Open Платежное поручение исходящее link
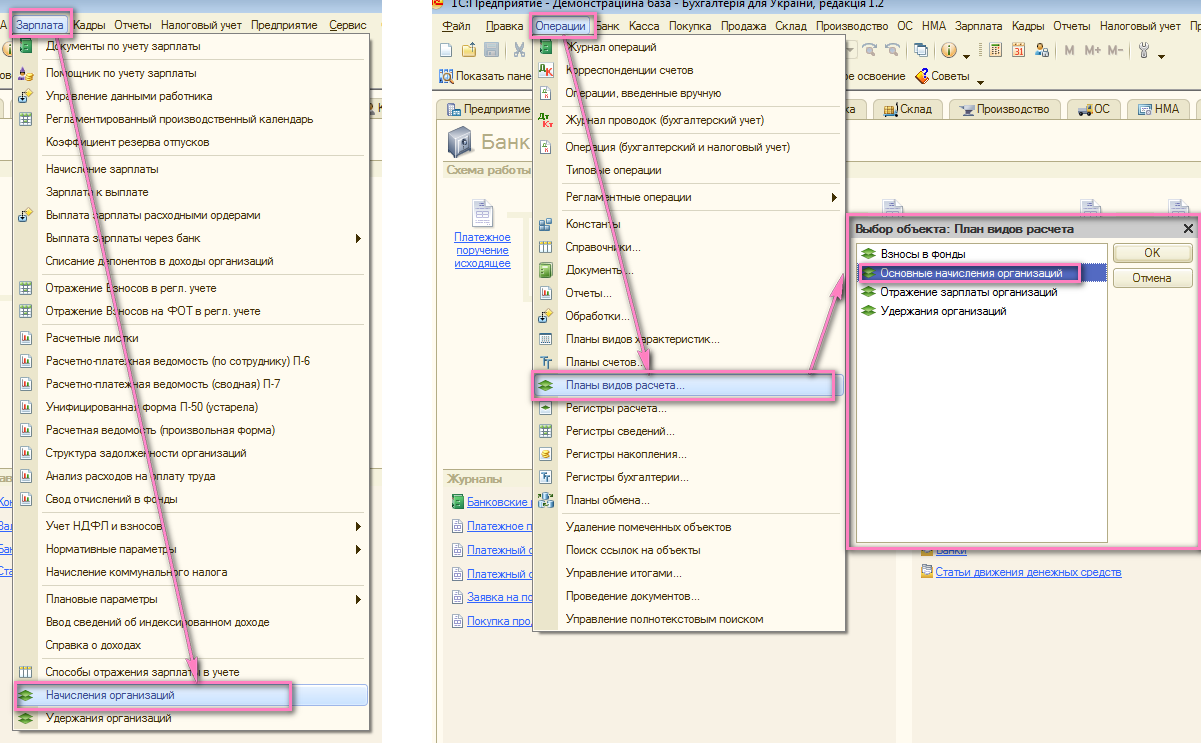Screen dimensions: 1201x743 (x=482, y=250)
